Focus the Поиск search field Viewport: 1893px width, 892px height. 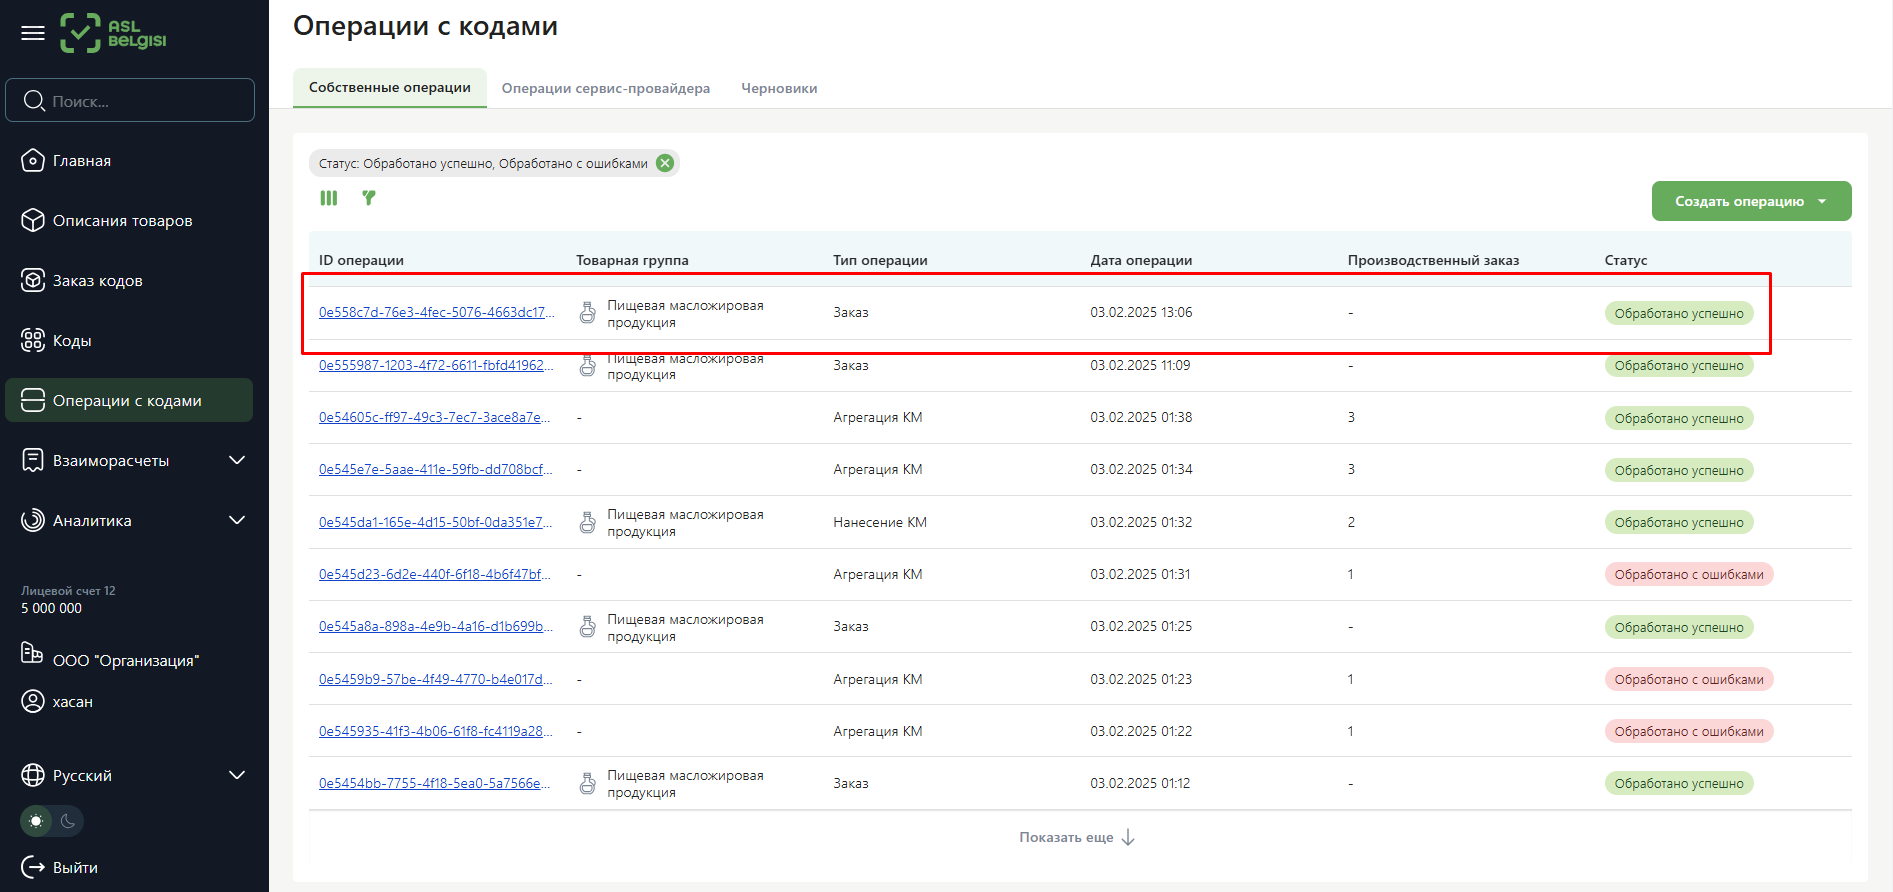pos(130,100)
